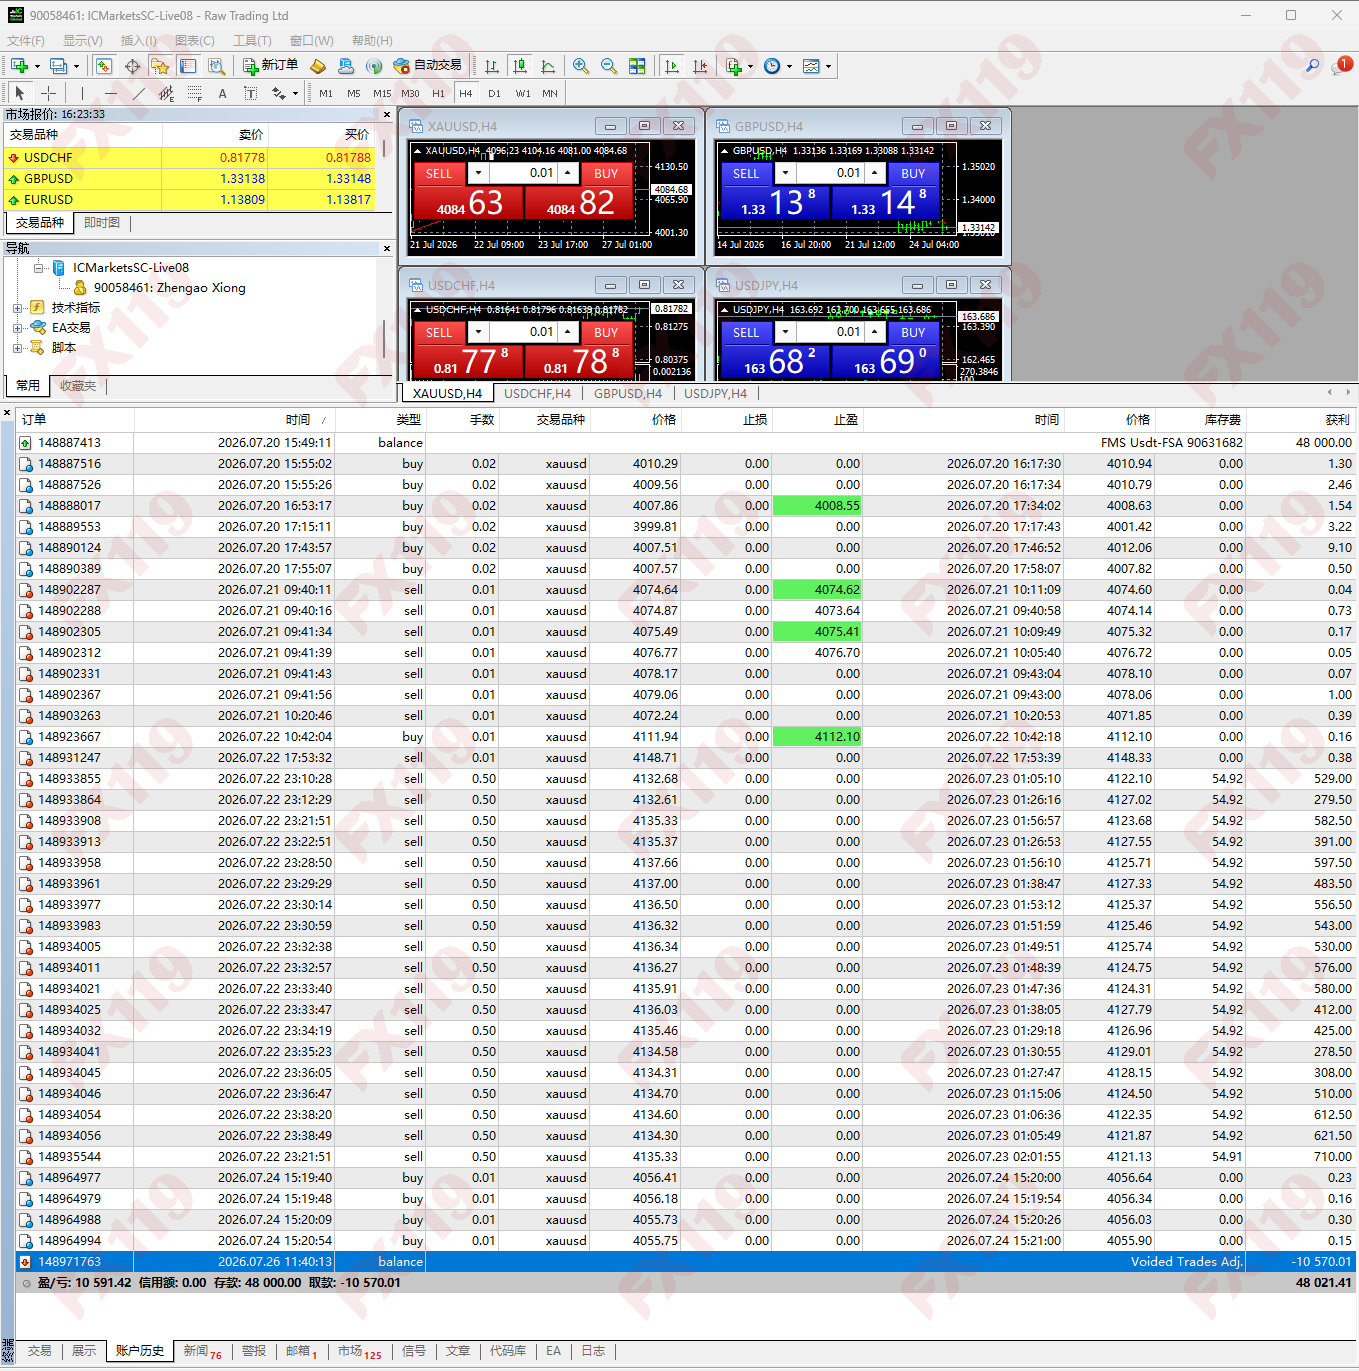
Task: Open the notifications chat bubble icon
Action: click(1341, 66)
